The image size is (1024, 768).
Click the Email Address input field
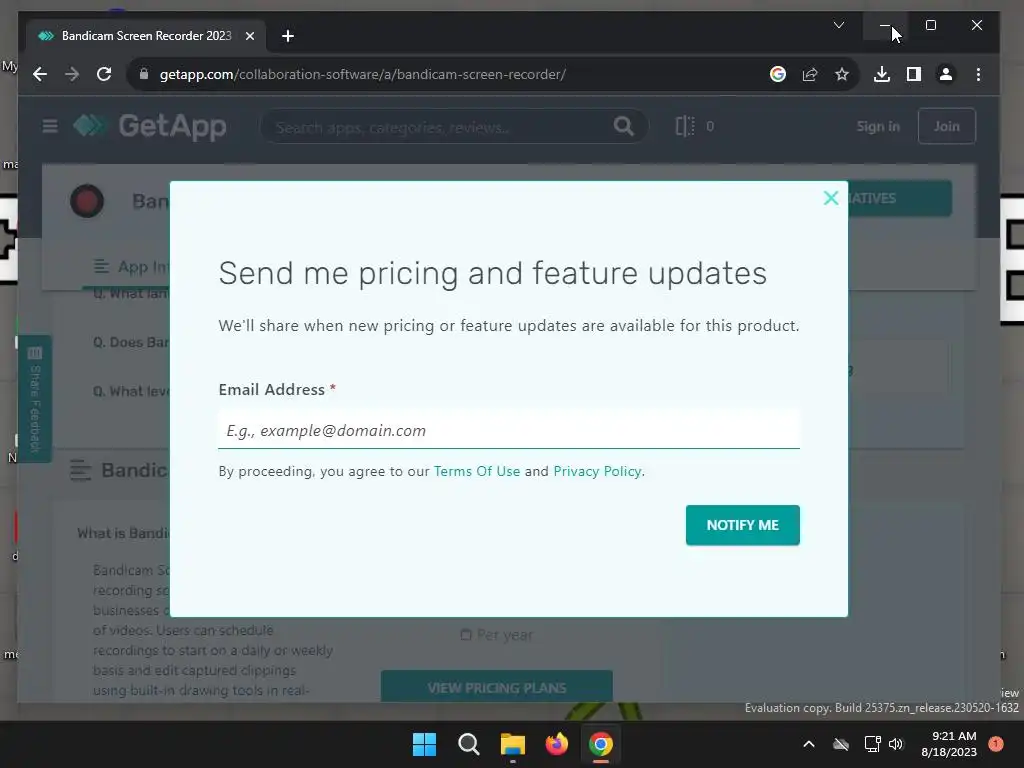(x=509, y=430)
